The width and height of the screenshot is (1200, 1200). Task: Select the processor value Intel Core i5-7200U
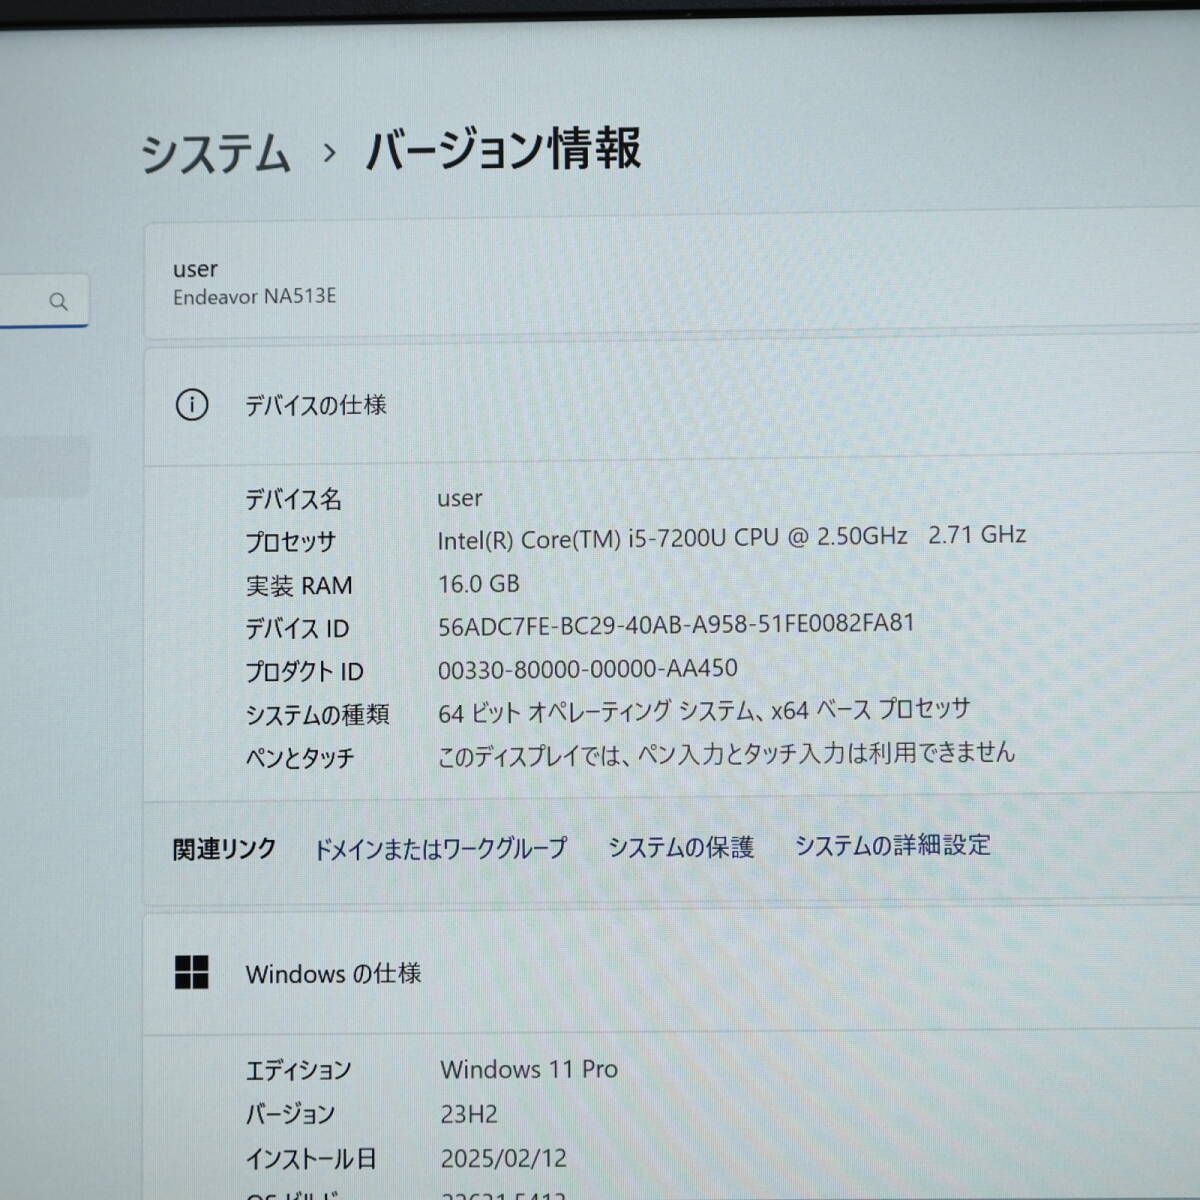pos(731,537)
